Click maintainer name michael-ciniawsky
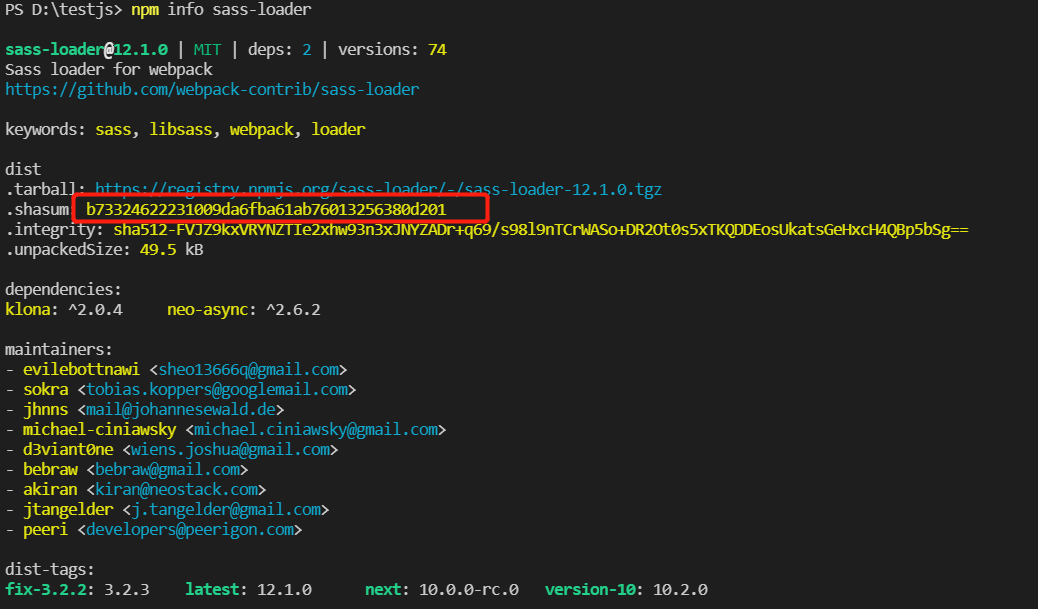 click(99, 430)
